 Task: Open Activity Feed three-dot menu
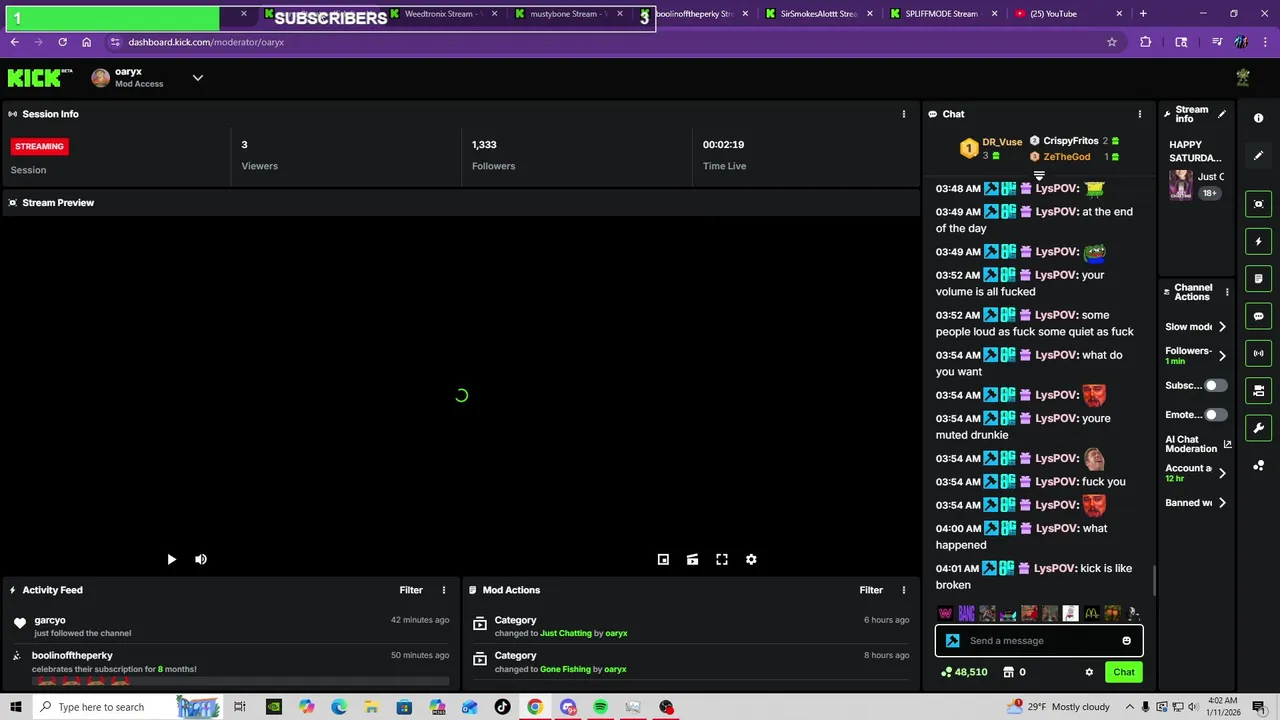point(444,590)
